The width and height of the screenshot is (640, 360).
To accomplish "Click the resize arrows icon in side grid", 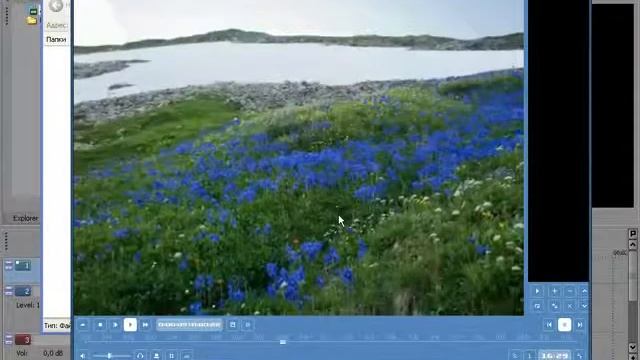I will coord(555,306).
